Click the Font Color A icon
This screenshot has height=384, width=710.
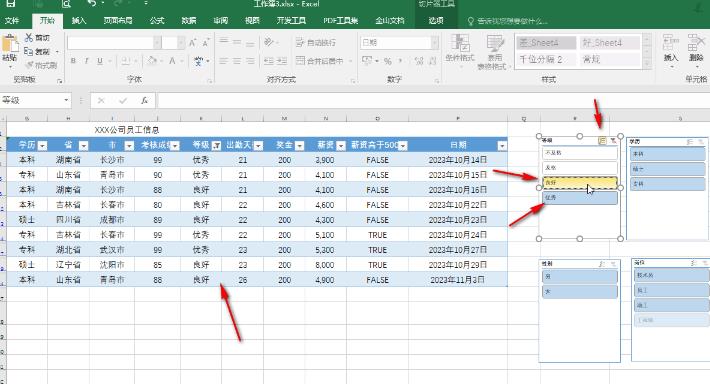coord(172,61)
